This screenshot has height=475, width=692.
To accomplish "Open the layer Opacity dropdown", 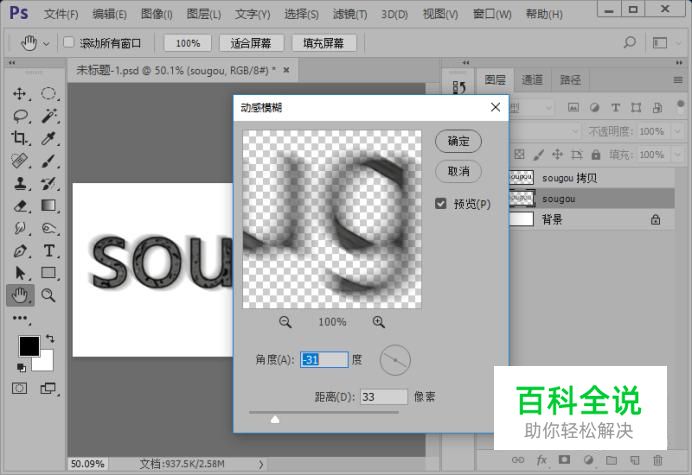I will [x=677, y=132].
